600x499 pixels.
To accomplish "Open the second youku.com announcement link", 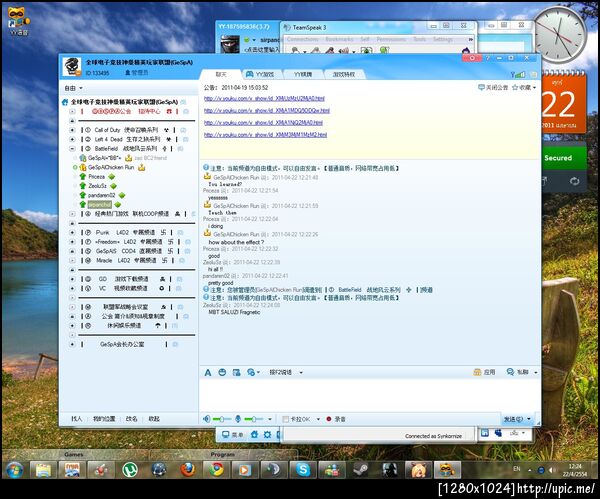I will (x=267, y=111).
